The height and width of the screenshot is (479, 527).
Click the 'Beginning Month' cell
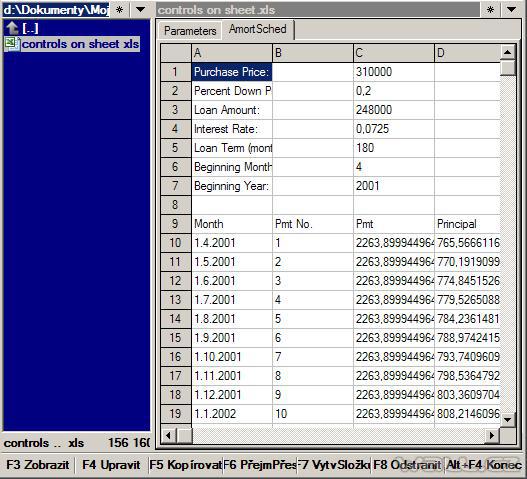coord(232,167)
